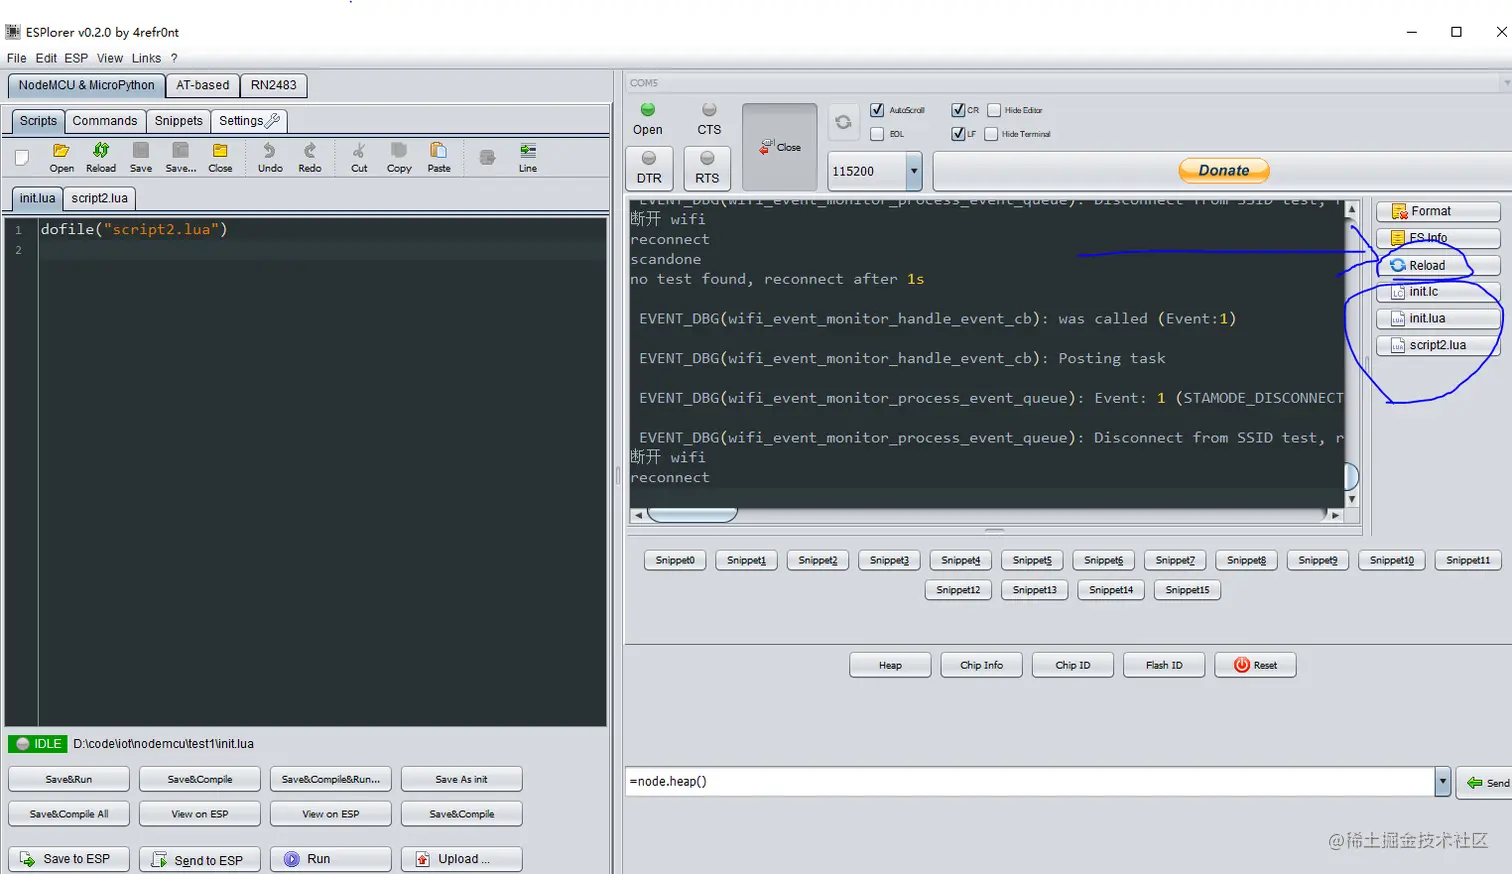Viewport: 1512px width, 874px height.
Task: Click the Donate button
Action: [x=1224, y=171]
